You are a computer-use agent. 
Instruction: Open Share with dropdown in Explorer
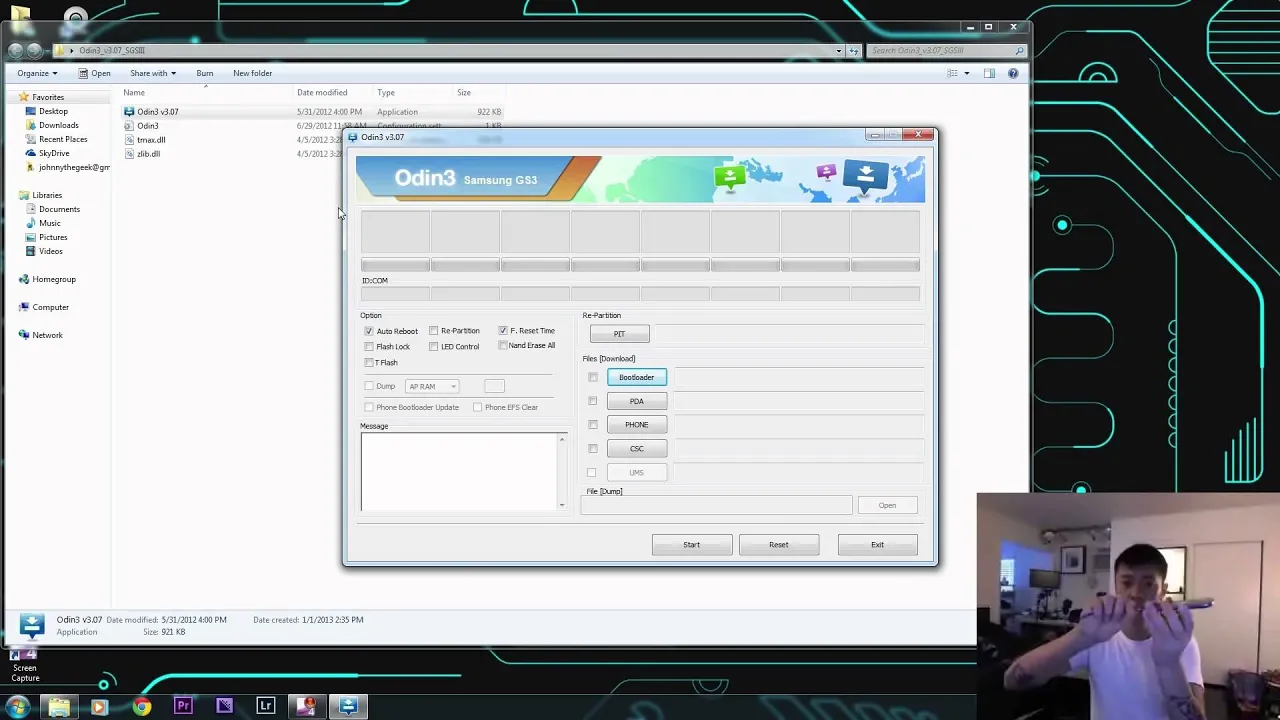(152, 73)
